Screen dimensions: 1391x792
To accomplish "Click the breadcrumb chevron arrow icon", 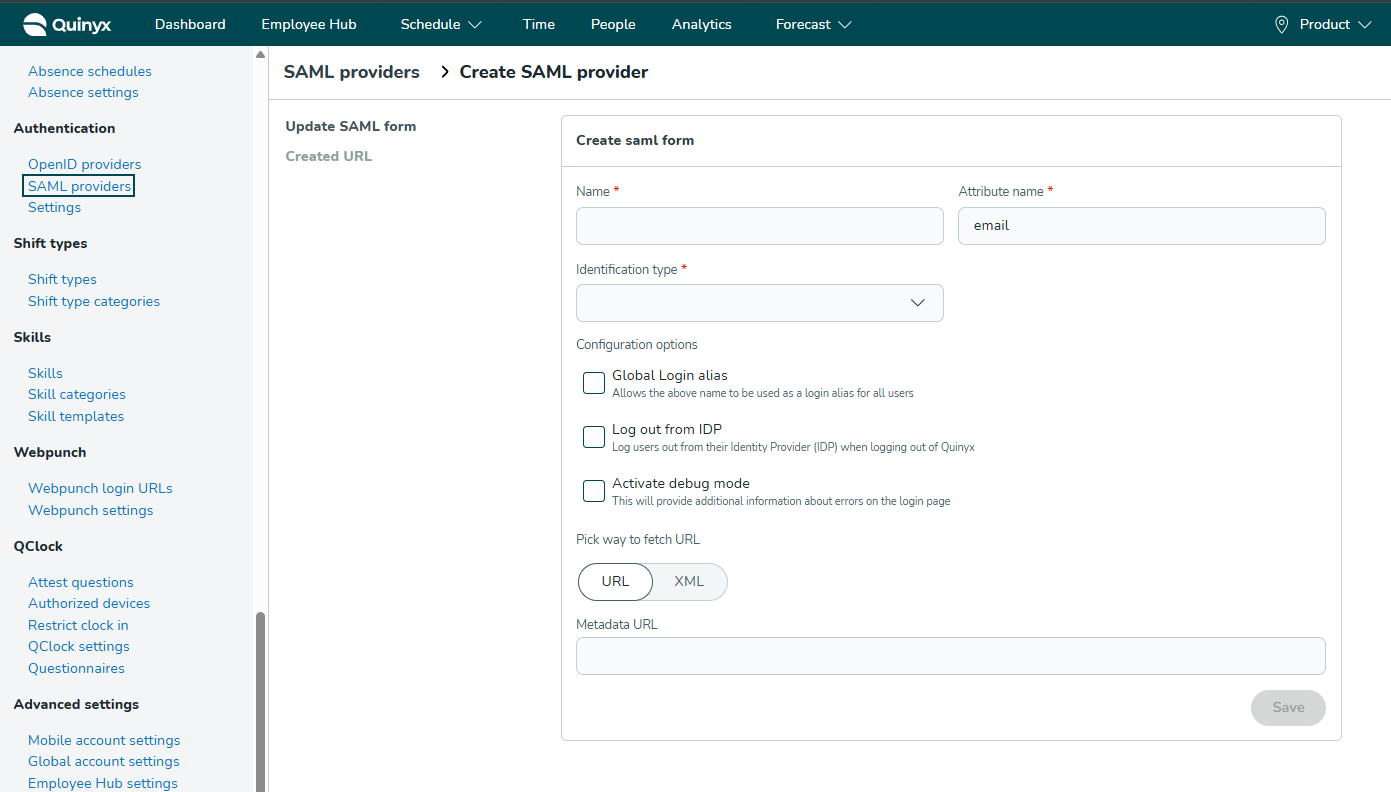I will click(x=444, y=72).
